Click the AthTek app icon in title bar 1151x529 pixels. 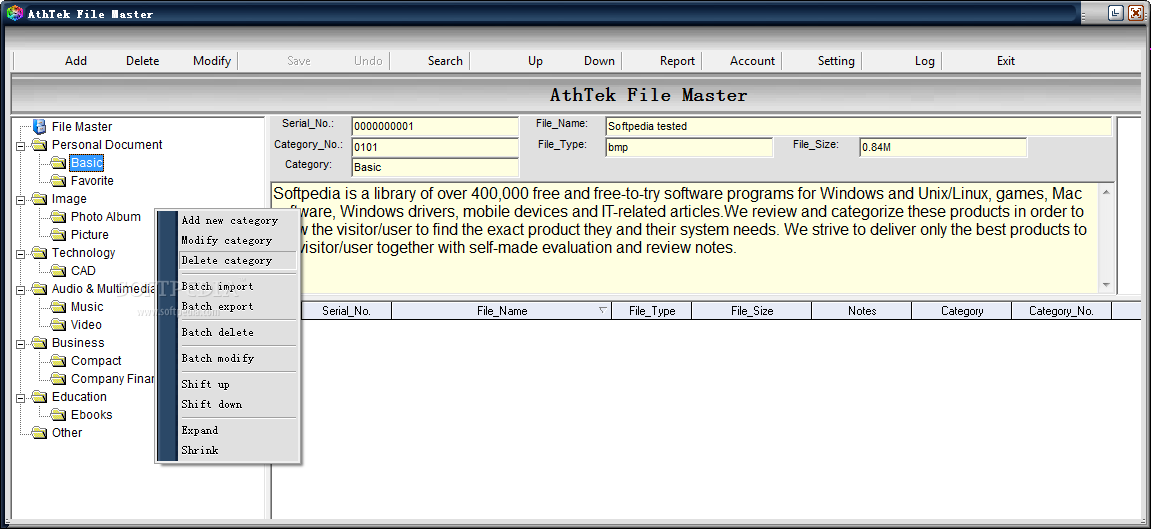tap(15, 13)
